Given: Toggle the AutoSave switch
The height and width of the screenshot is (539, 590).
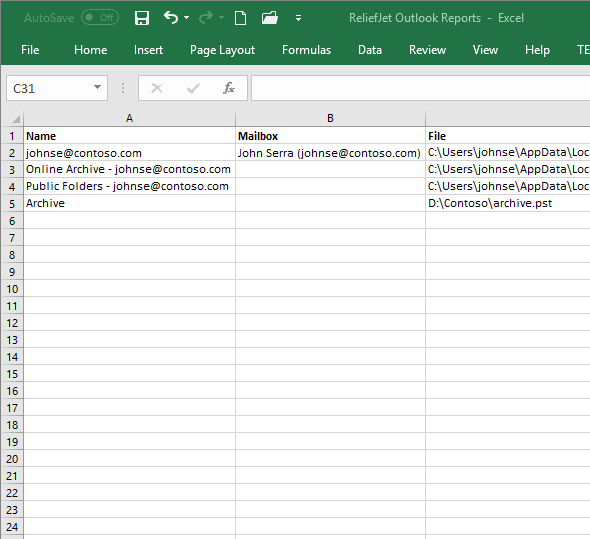Looking at the screenshot, I should [100, 18].
